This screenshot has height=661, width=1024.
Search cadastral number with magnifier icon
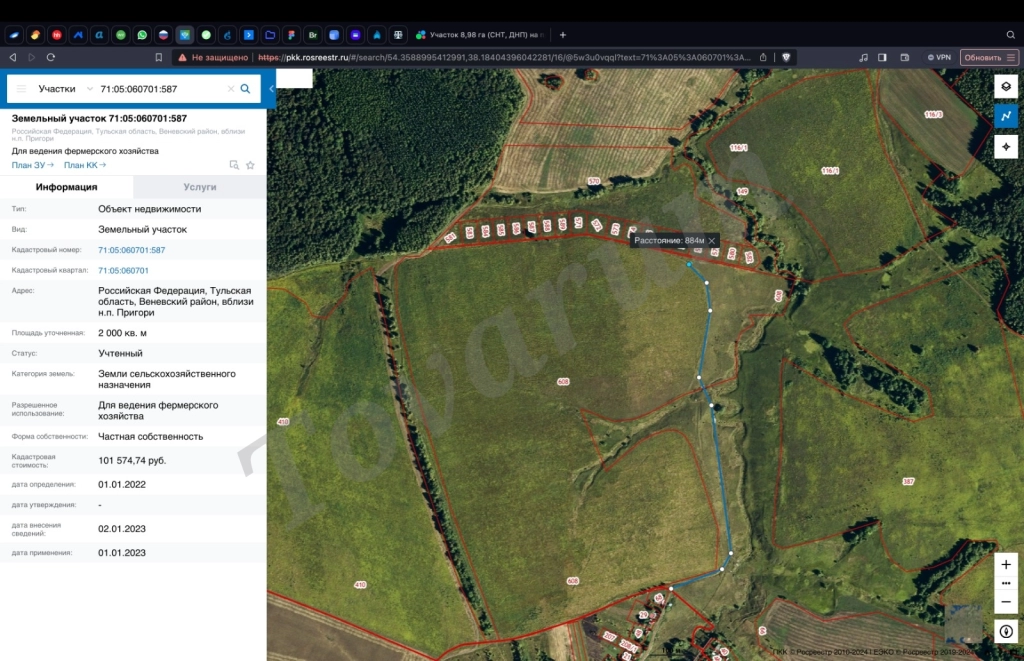click(246, 89)
